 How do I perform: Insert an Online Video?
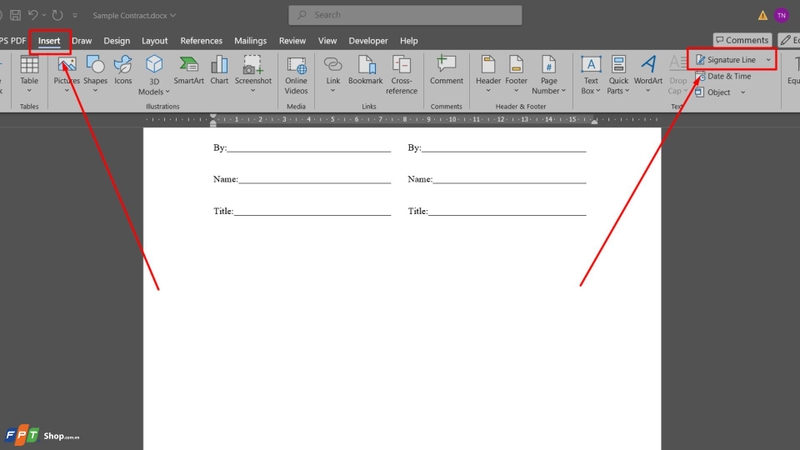click(296, 74)
